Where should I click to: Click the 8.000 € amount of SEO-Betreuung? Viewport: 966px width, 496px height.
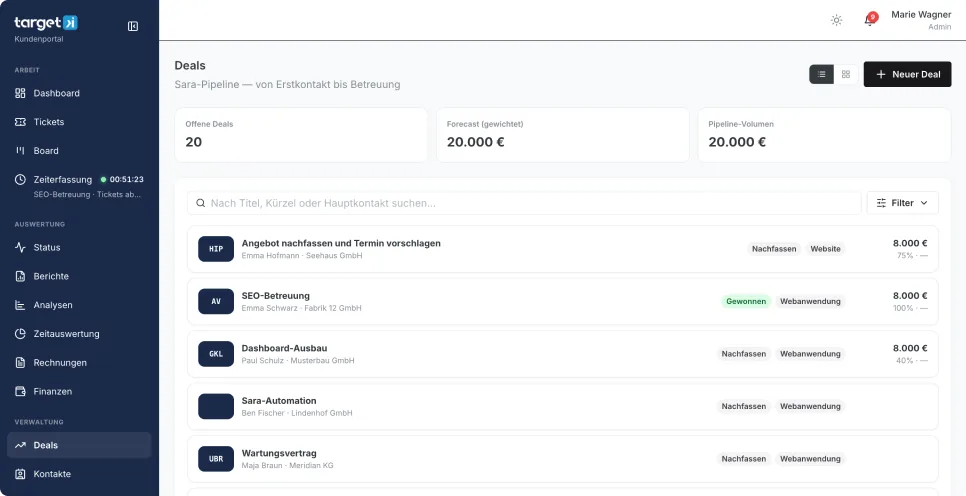910,296
